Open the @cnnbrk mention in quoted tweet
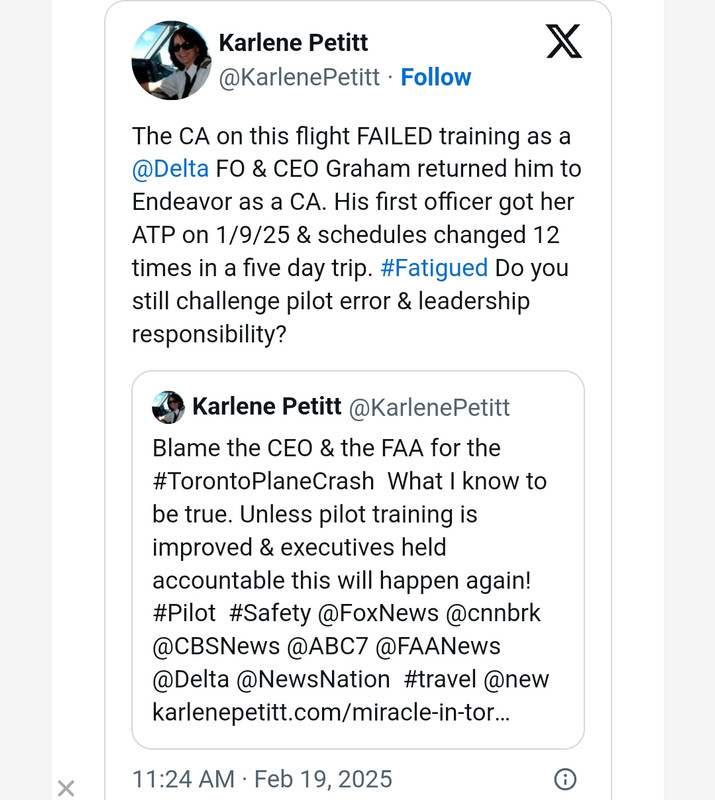715x800 pixels. click(x=495, y=613)
